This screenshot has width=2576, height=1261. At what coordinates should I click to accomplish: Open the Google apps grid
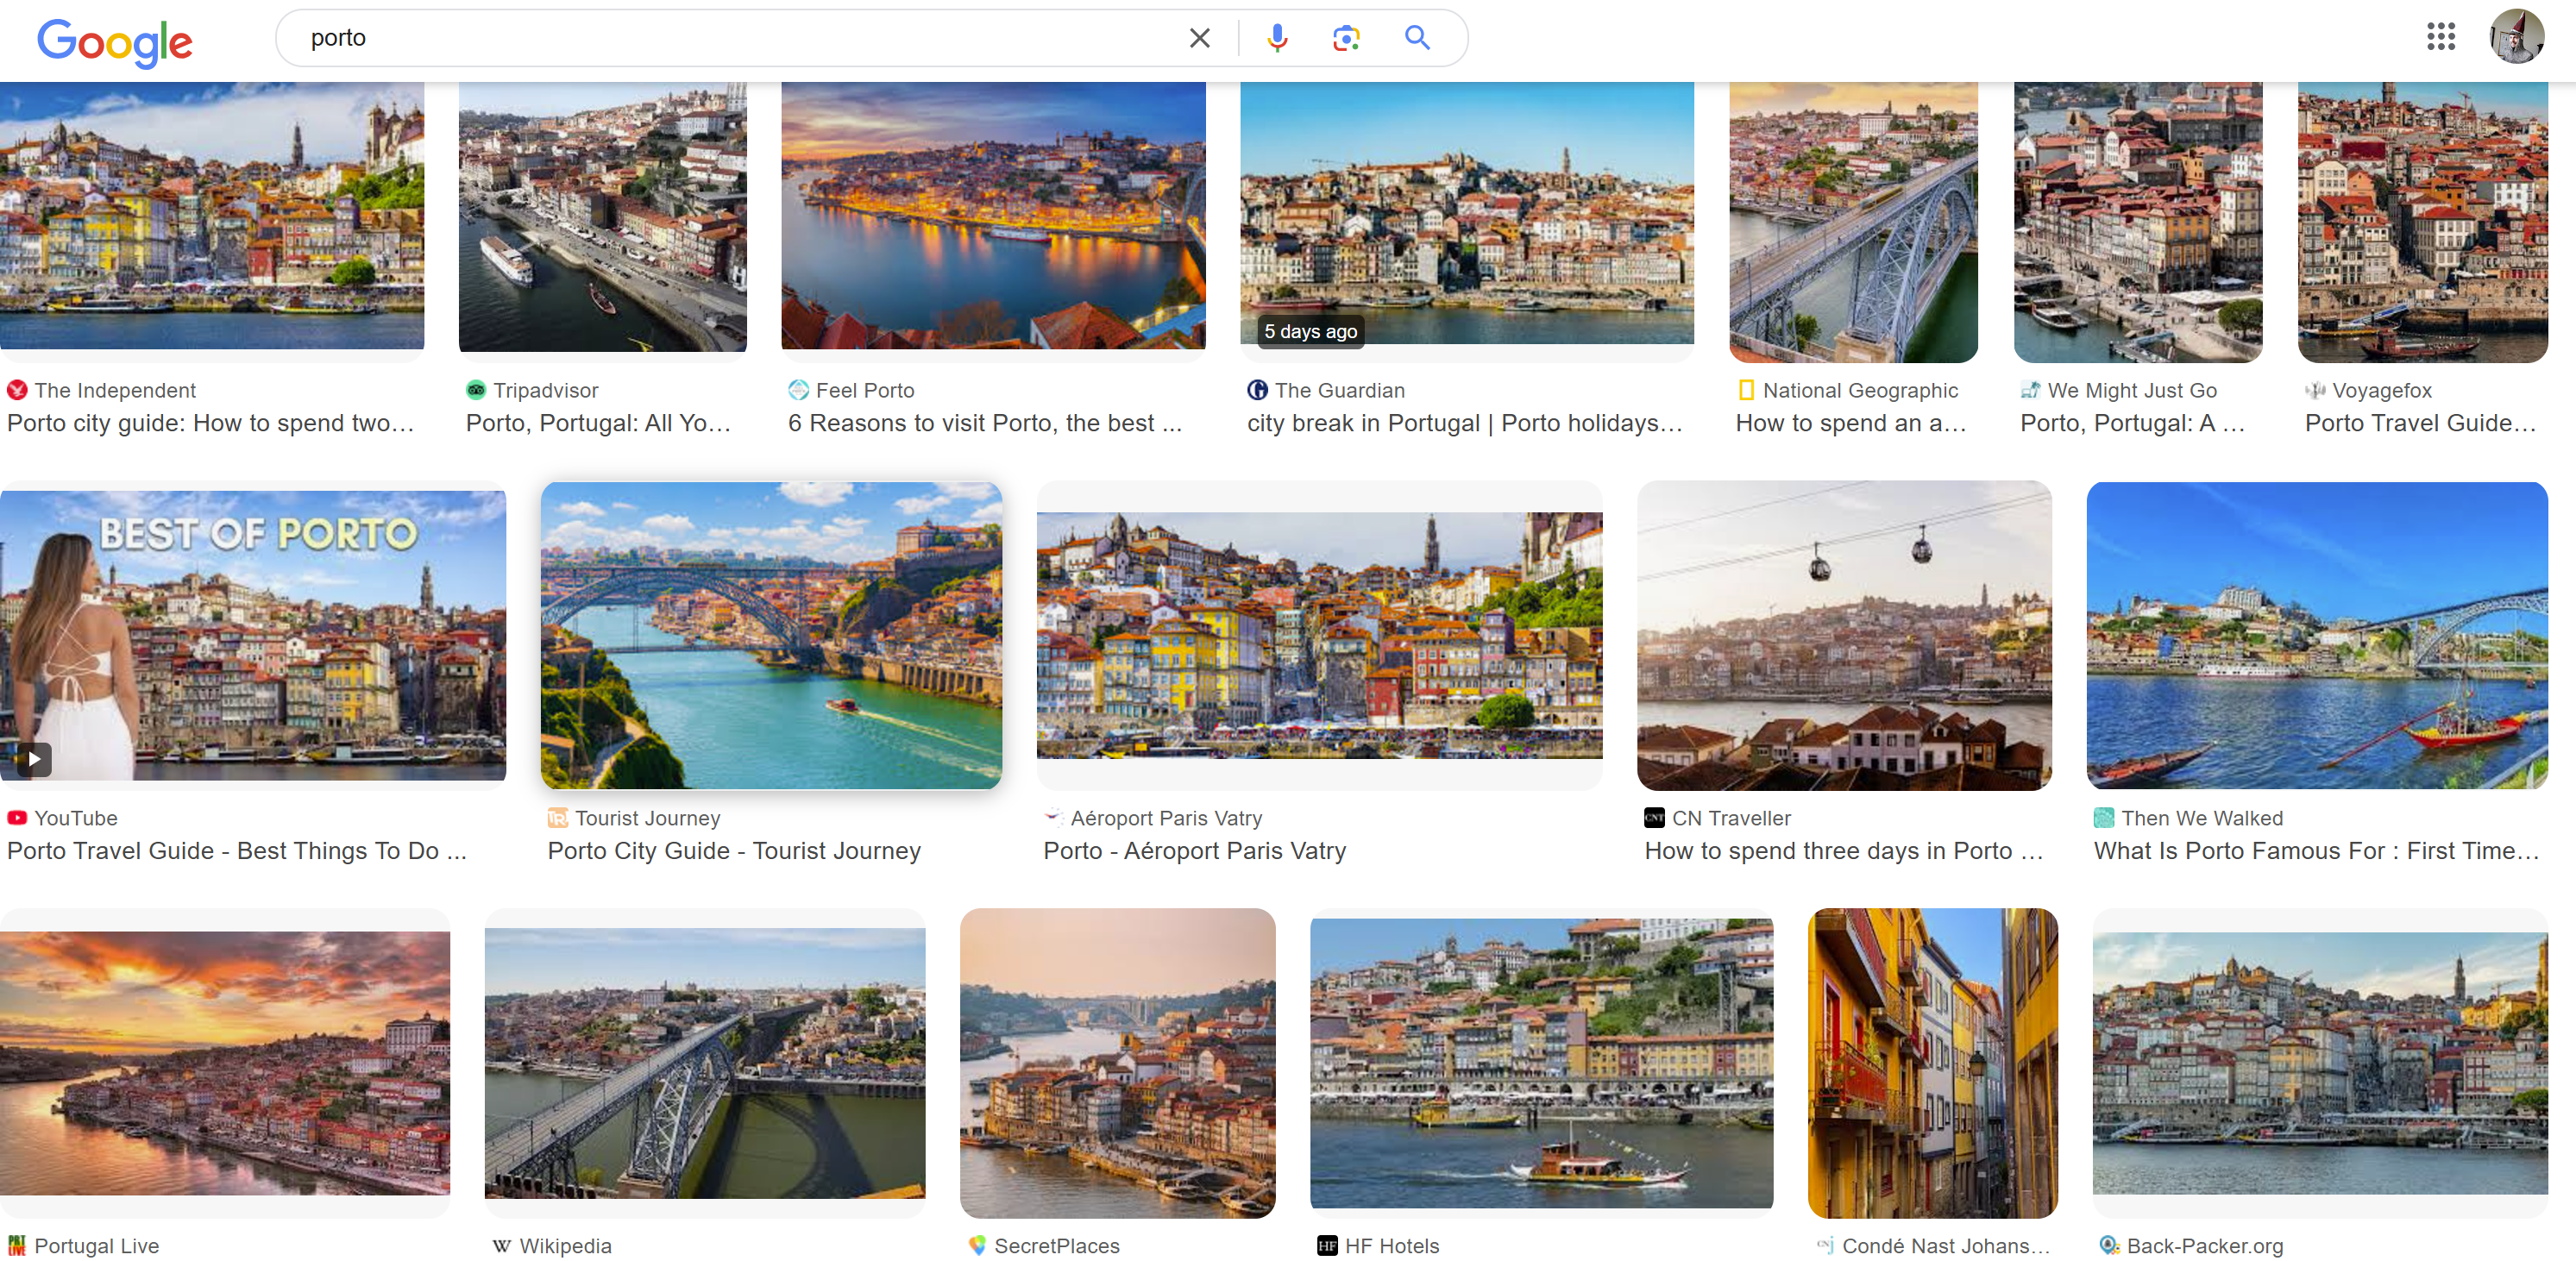pos(2440,37)
